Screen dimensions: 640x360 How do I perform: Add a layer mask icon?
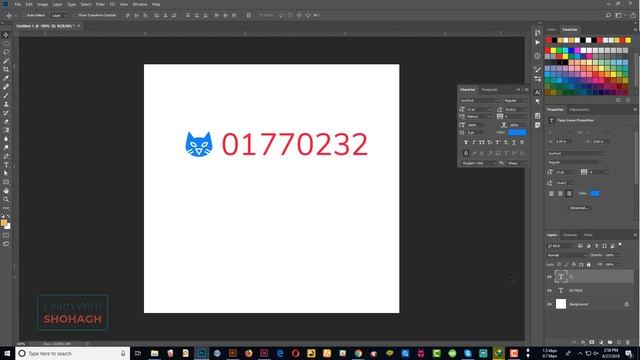(592, 342)
